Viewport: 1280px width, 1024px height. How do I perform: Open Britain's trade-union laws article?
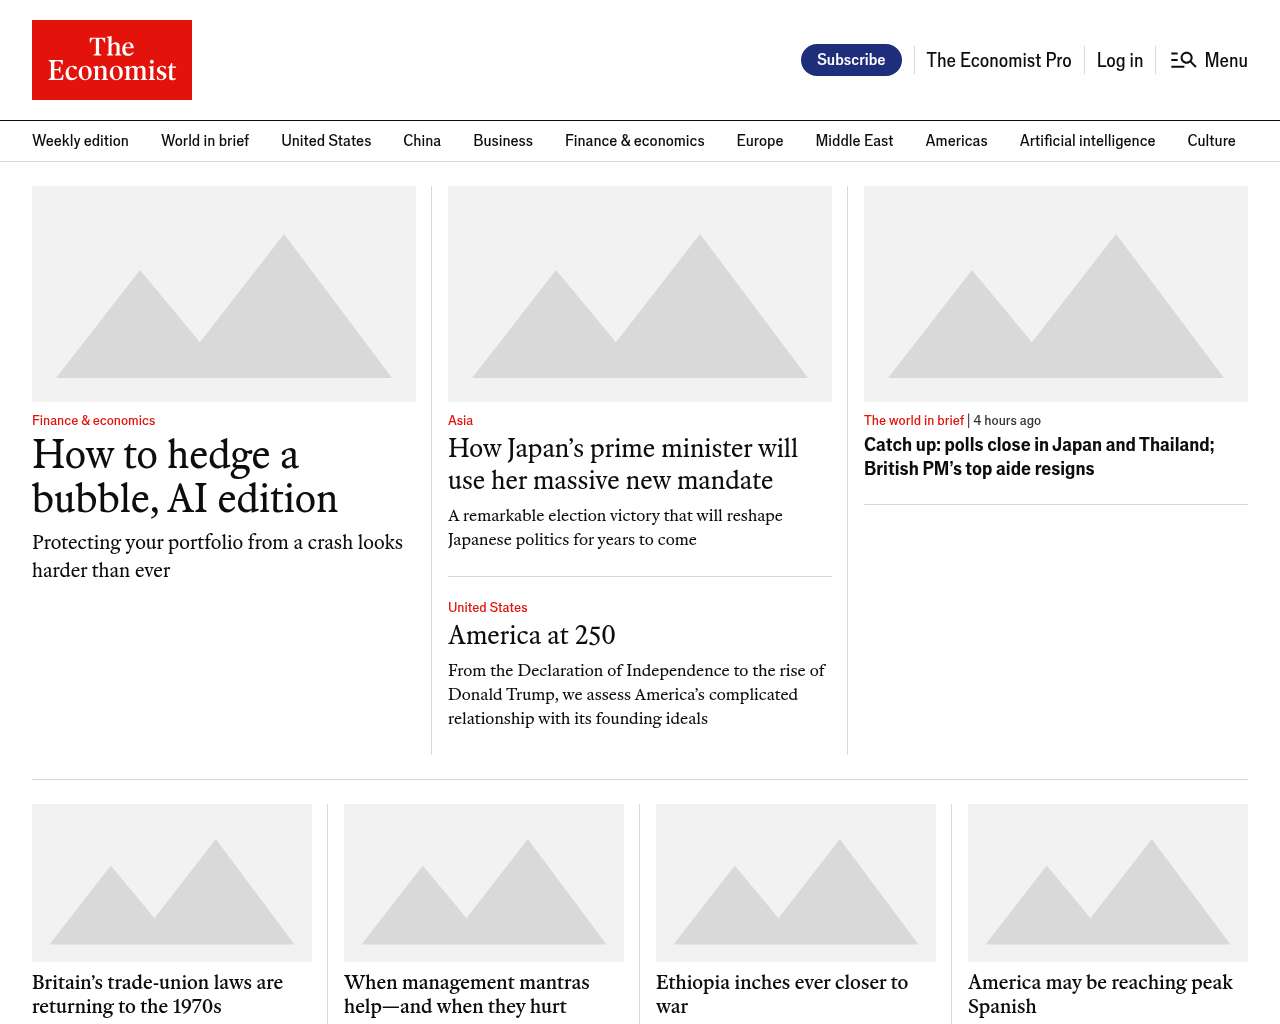tap(157, 994)
